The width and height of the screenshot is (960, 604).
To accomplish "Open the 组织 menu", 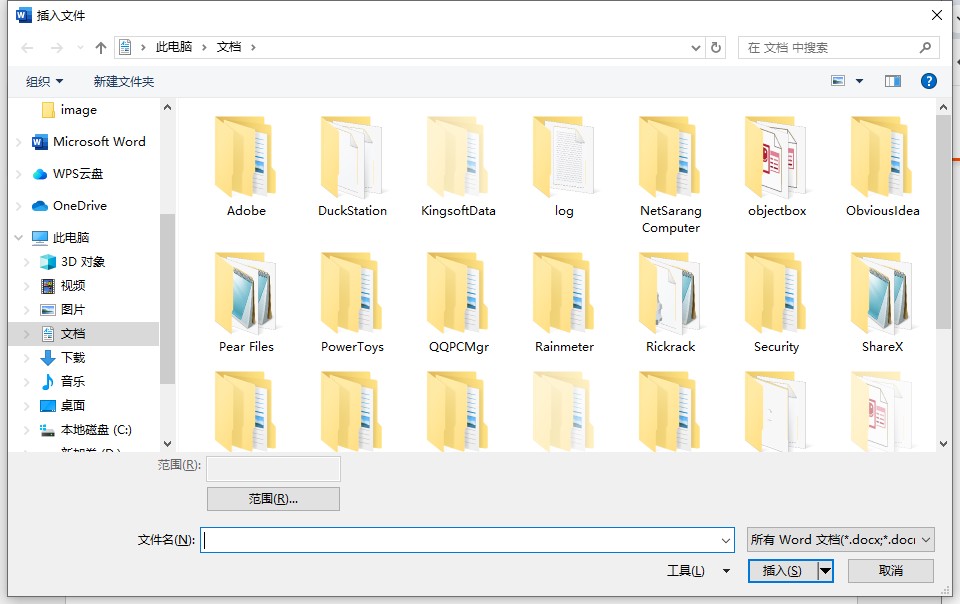I will (x=44, y=81).
